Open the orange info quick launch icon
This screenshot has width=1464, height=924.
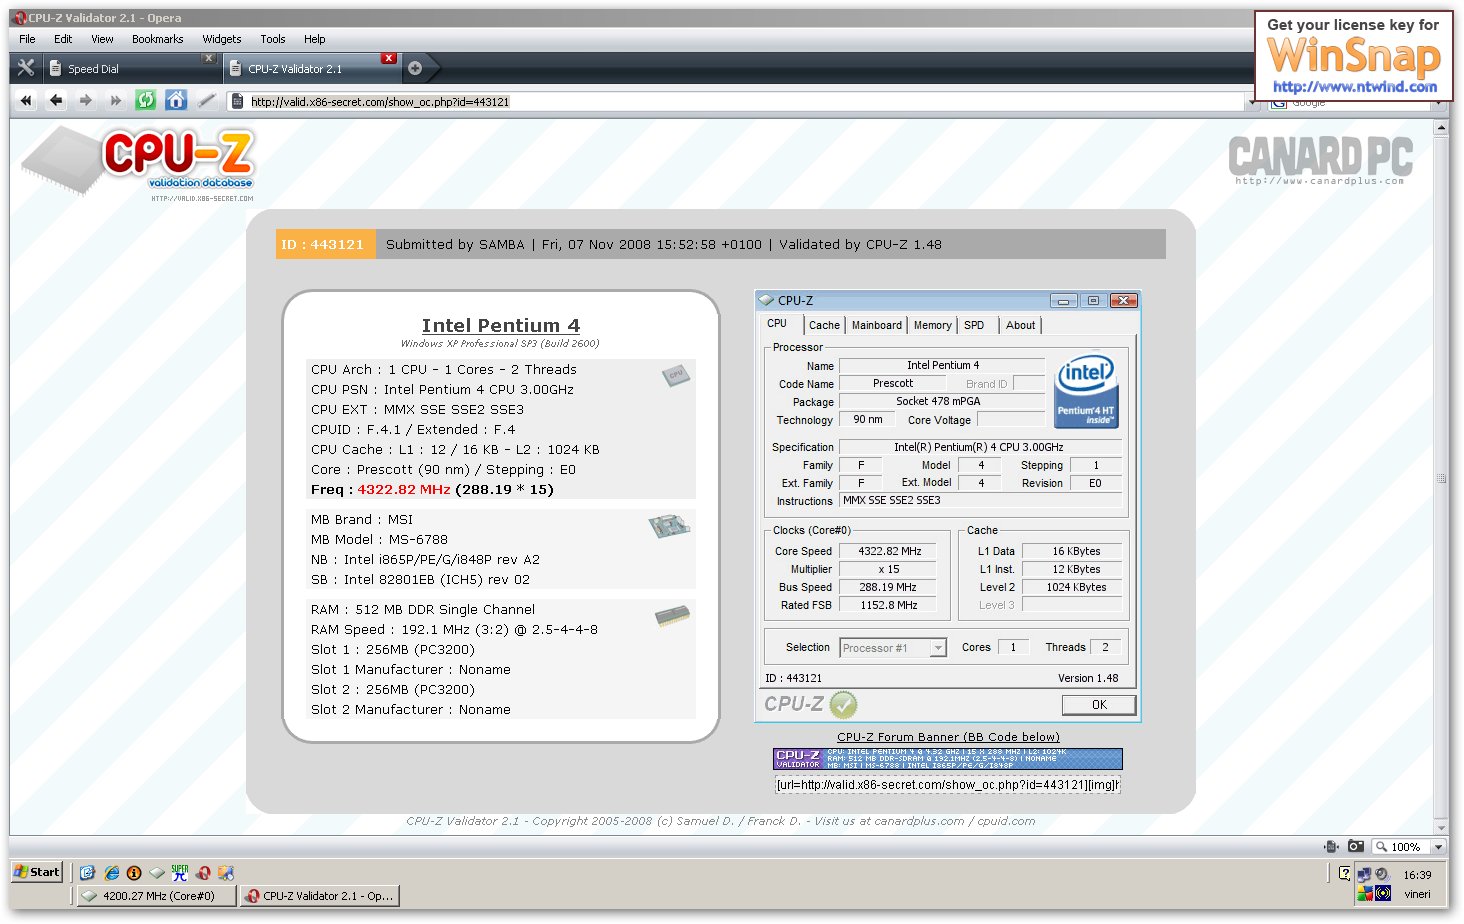click(134, 872)
